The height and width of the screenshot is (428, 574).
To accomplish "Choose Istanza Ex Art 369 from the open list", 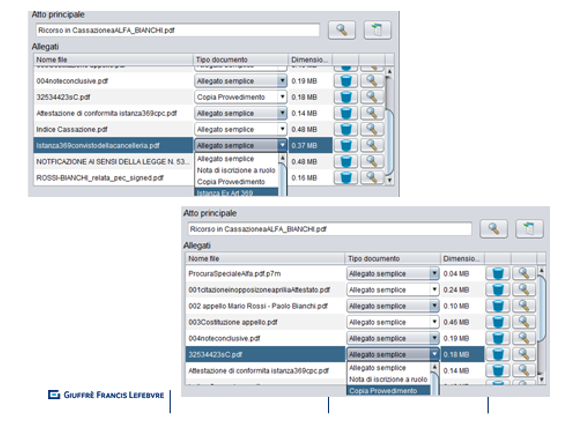I will 236,192.
